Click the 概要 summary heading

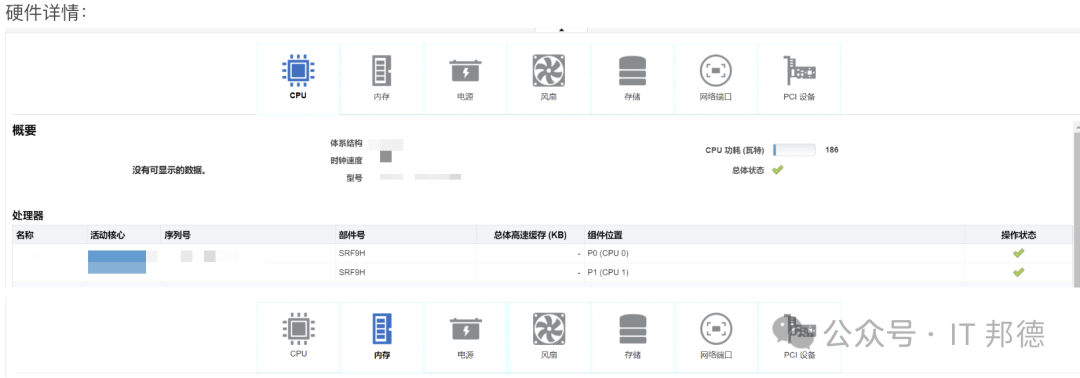coord(24,131)
